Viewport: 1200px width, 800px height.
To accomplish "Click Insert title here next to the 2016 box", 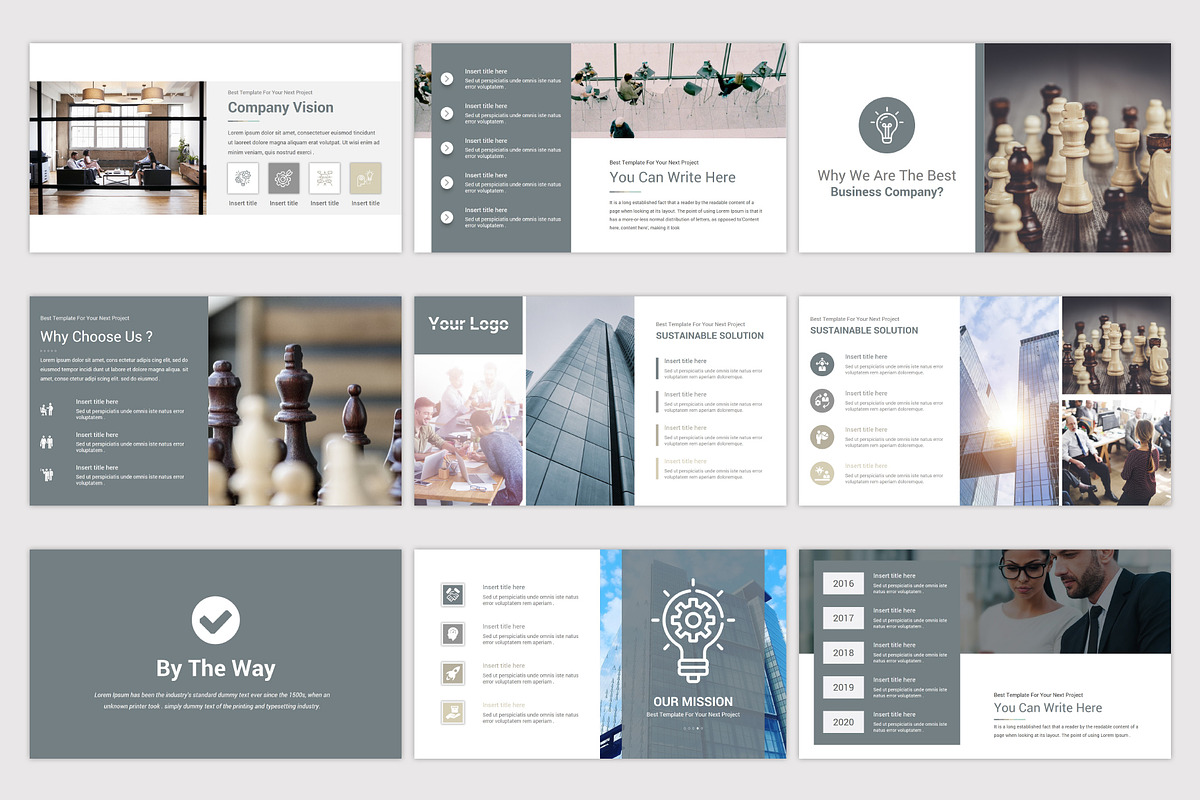I will click(x=894, y=576).
